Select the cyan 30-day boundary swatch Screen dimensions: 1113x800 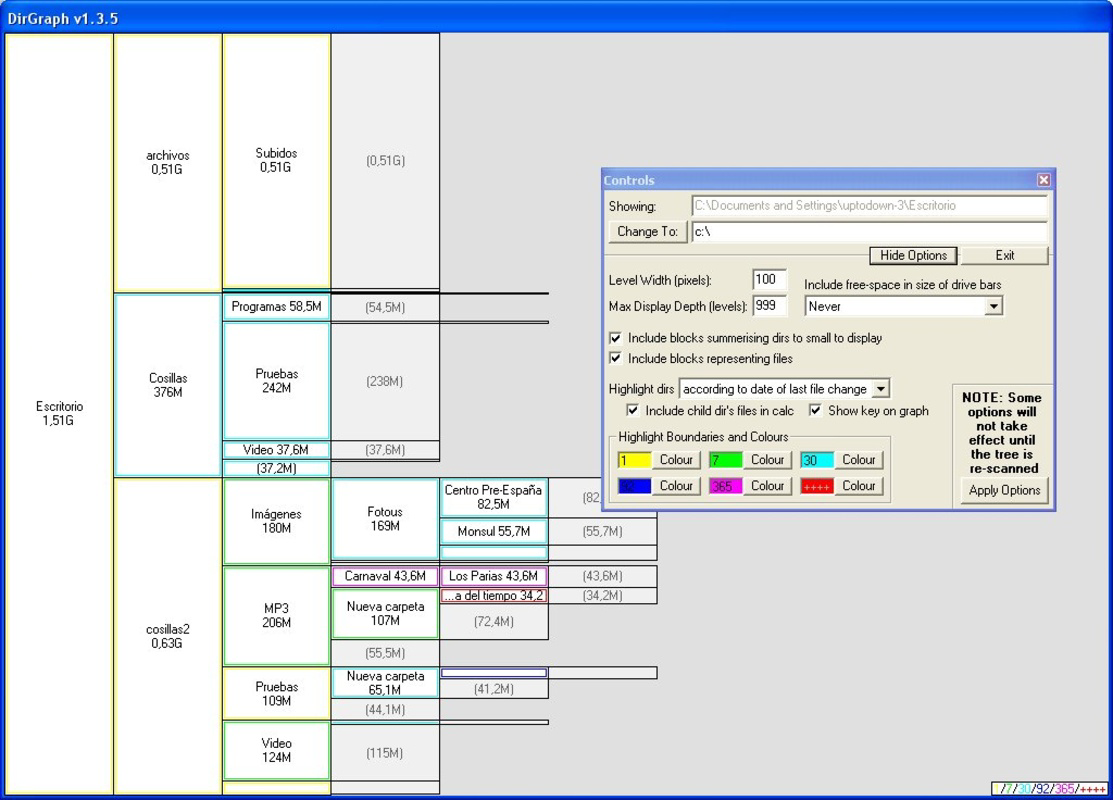tap(817, 460)
